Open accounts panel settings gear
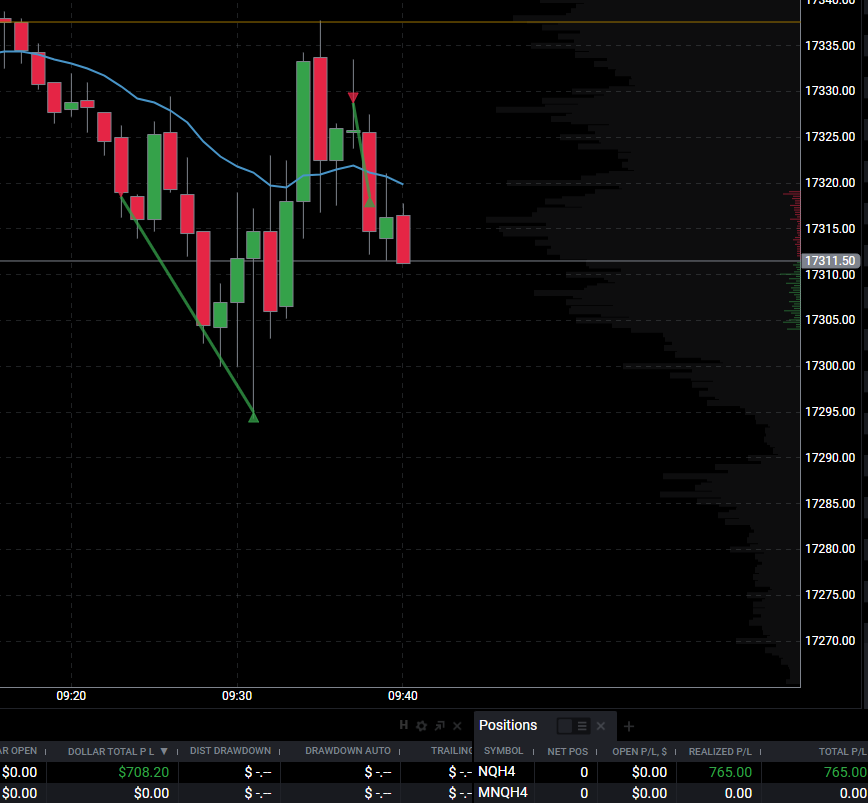Screen dimensions: 868x803 pyautogui.click(x=421, y=726)
